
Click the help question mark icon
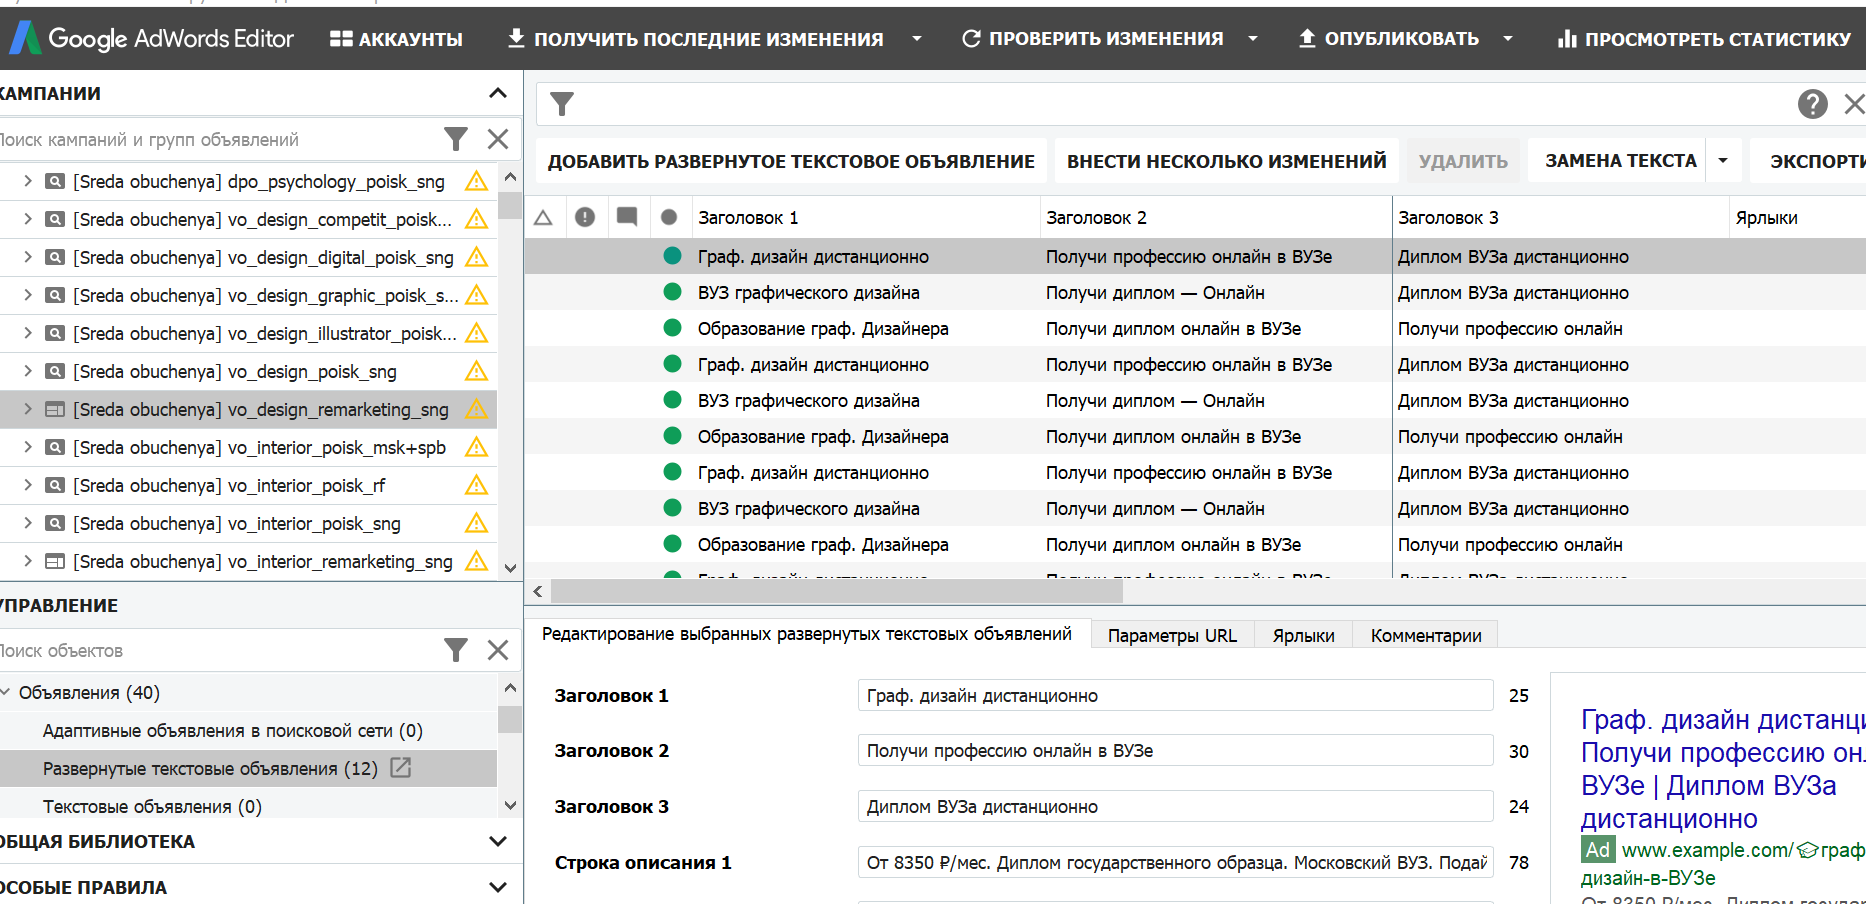(1813, 103)
